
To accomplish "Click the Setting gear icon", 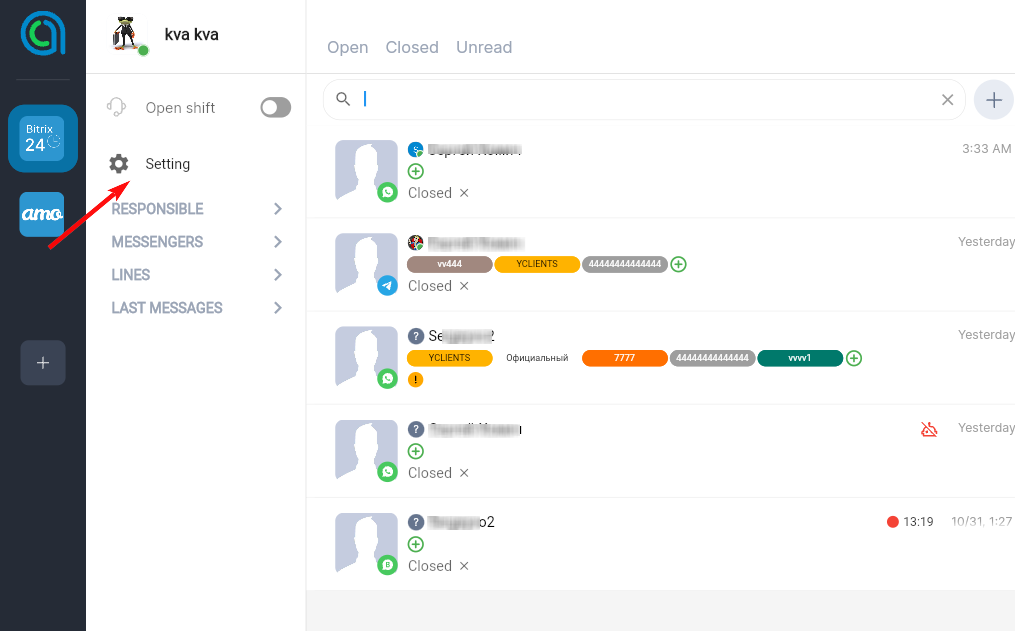I will (x=119, y=164).
